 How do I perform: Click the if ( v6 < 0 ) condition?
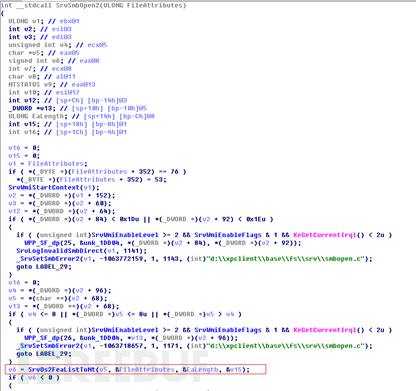click(x=34, y=378)
